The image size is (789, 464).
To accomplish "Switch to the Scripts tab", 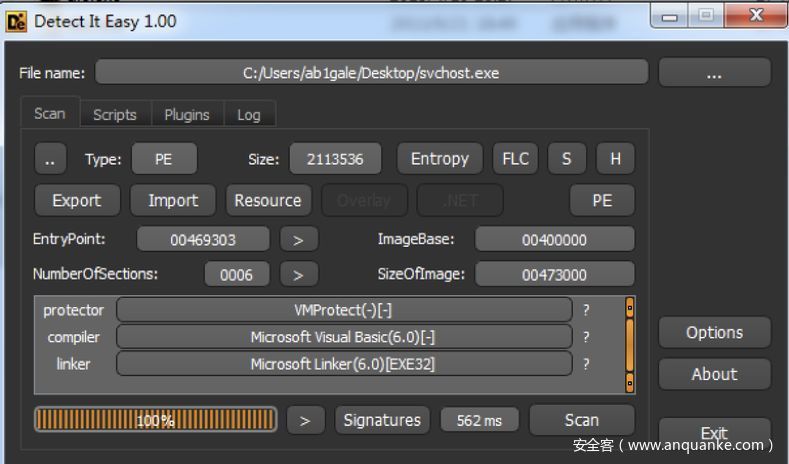I will point(114,114).
